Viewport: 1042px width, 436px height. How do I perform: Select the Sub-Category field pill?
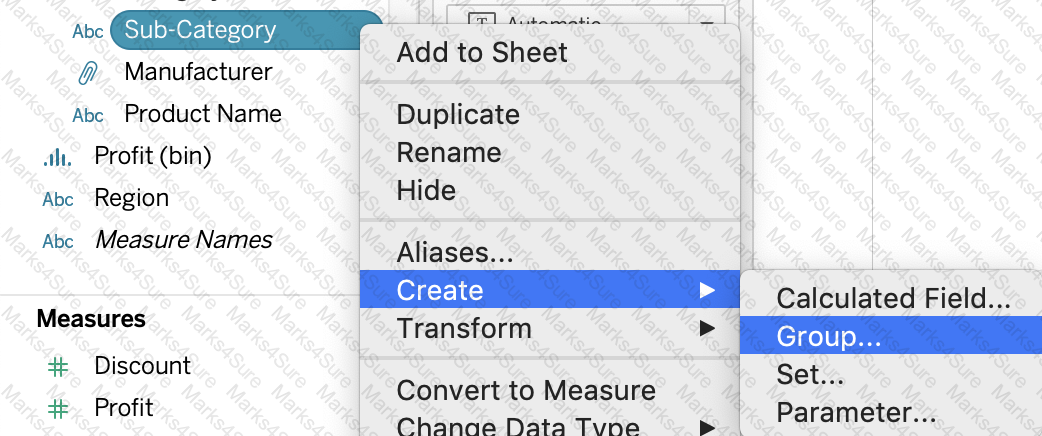coord(246,30)
